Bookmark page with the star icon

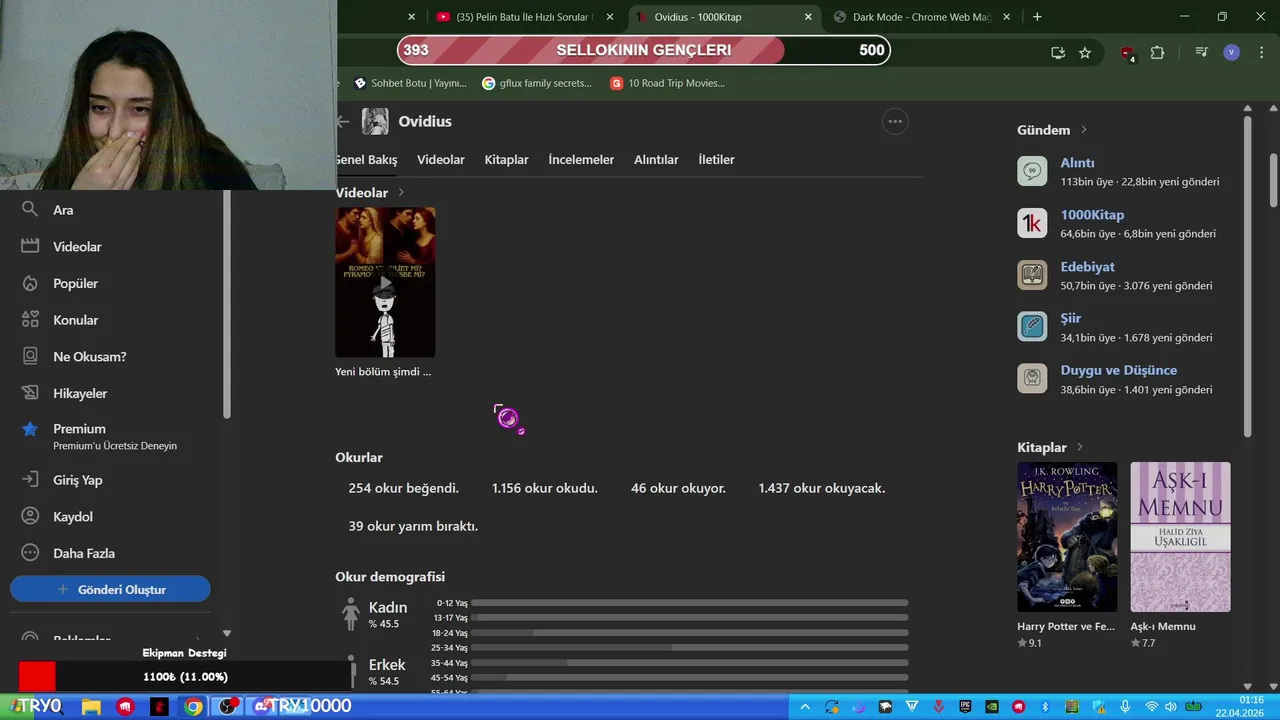[x=1085, y=52]
